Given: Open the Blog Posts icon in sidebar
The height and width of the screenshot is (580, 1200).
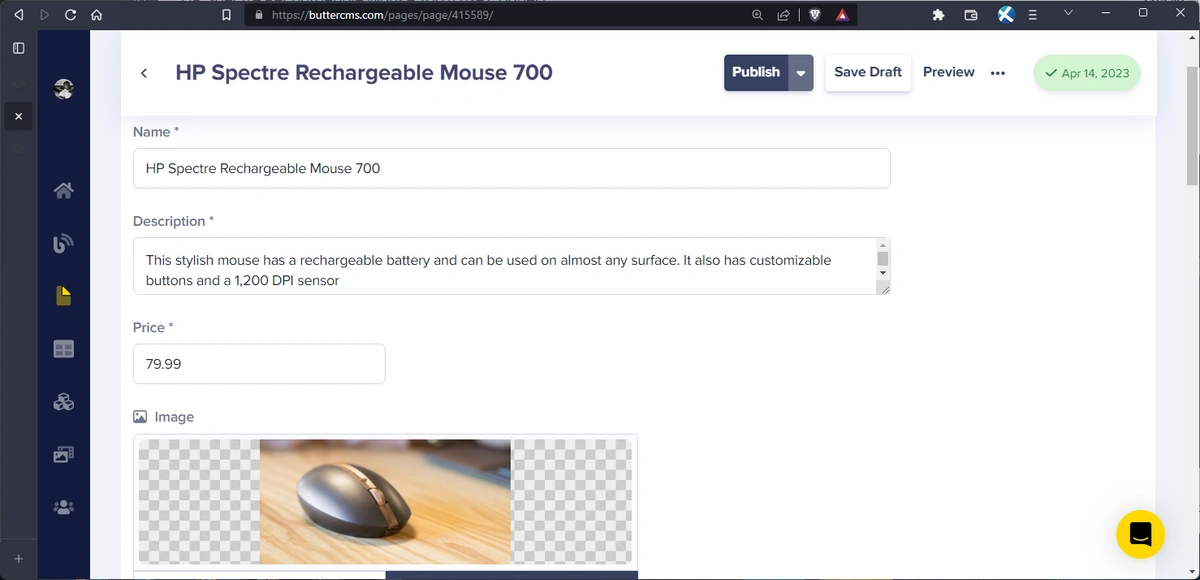Looking at the screenshot, I should click(x=63, y=243).
